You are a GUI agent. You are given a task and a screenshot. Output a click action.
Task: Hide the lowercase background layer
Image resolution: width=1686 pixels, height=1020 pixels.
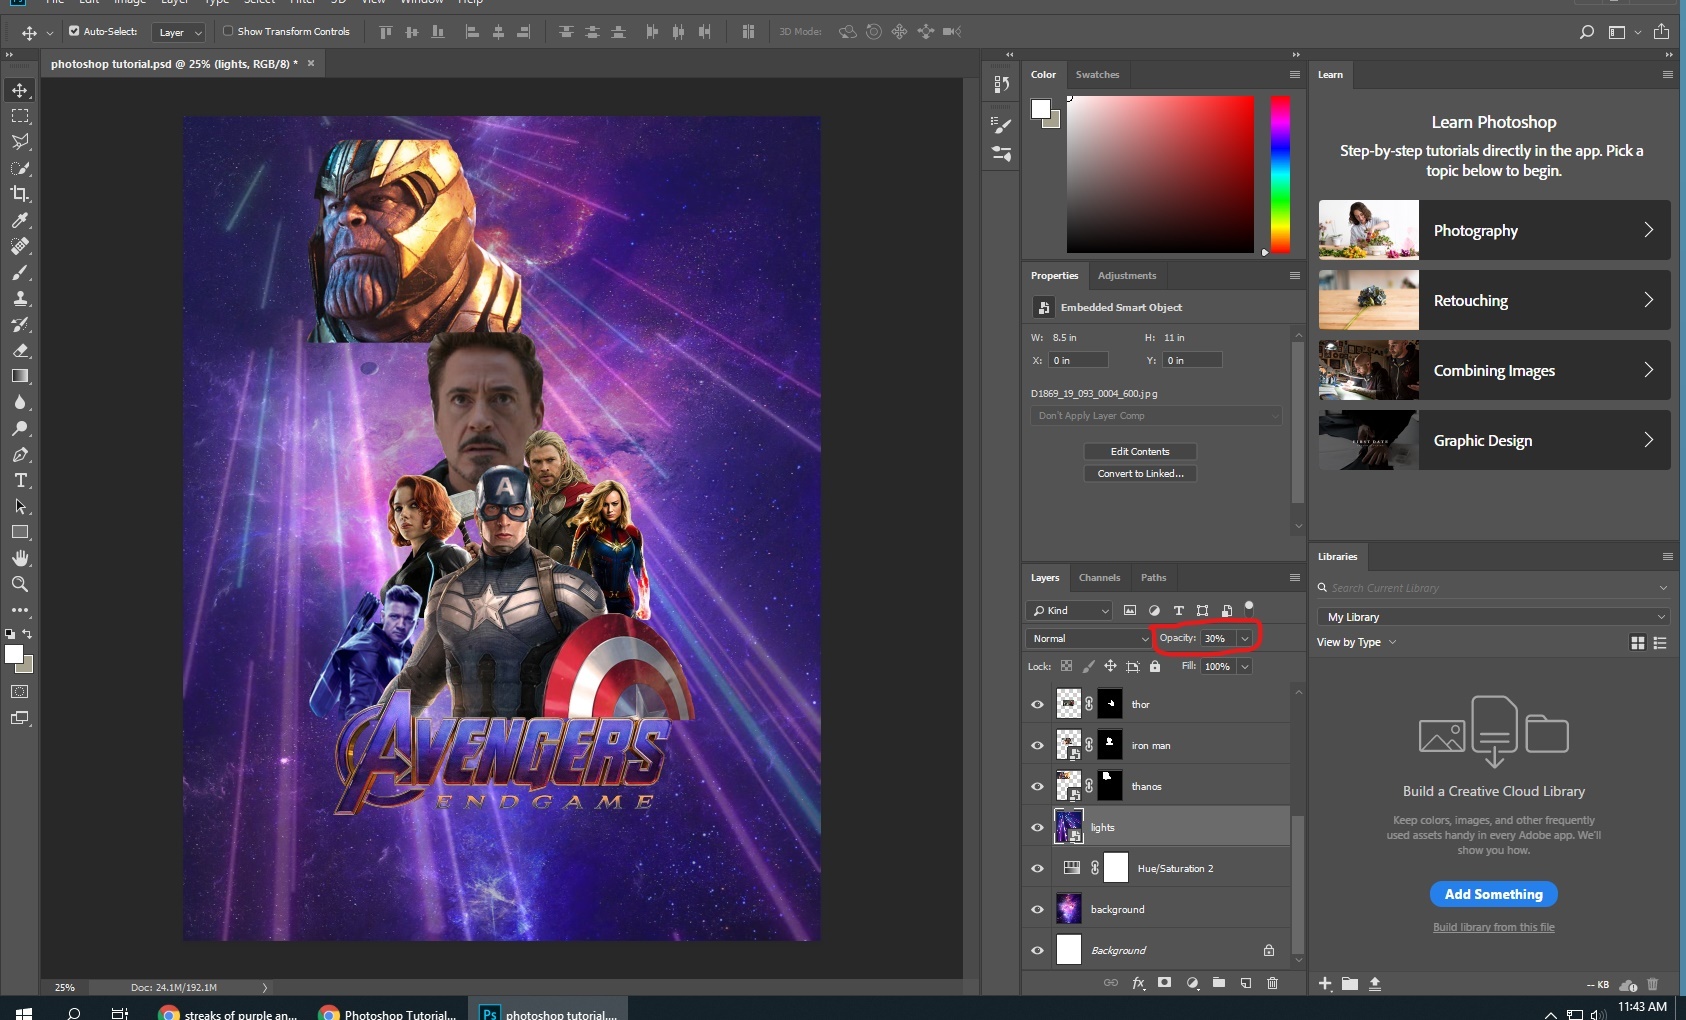point(1037,909)
